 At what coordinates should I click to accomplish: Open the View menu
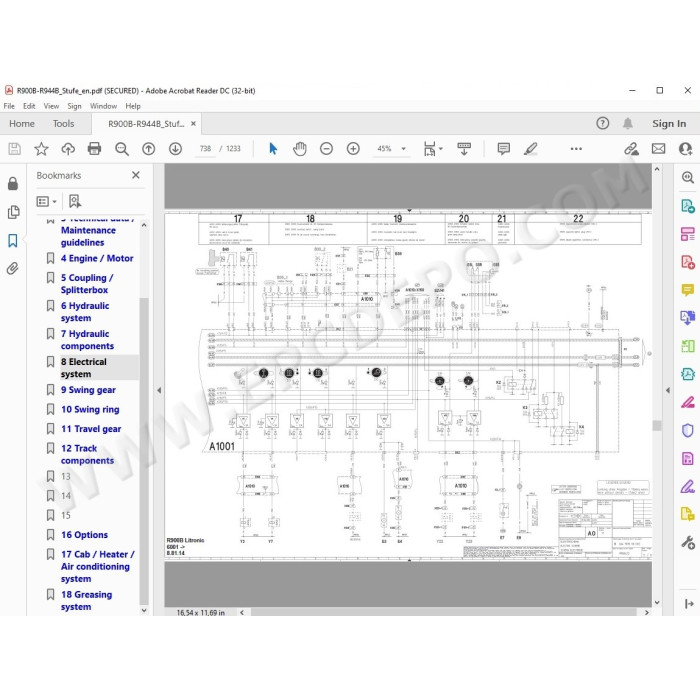pyautogui.click(x=51, y=106)
